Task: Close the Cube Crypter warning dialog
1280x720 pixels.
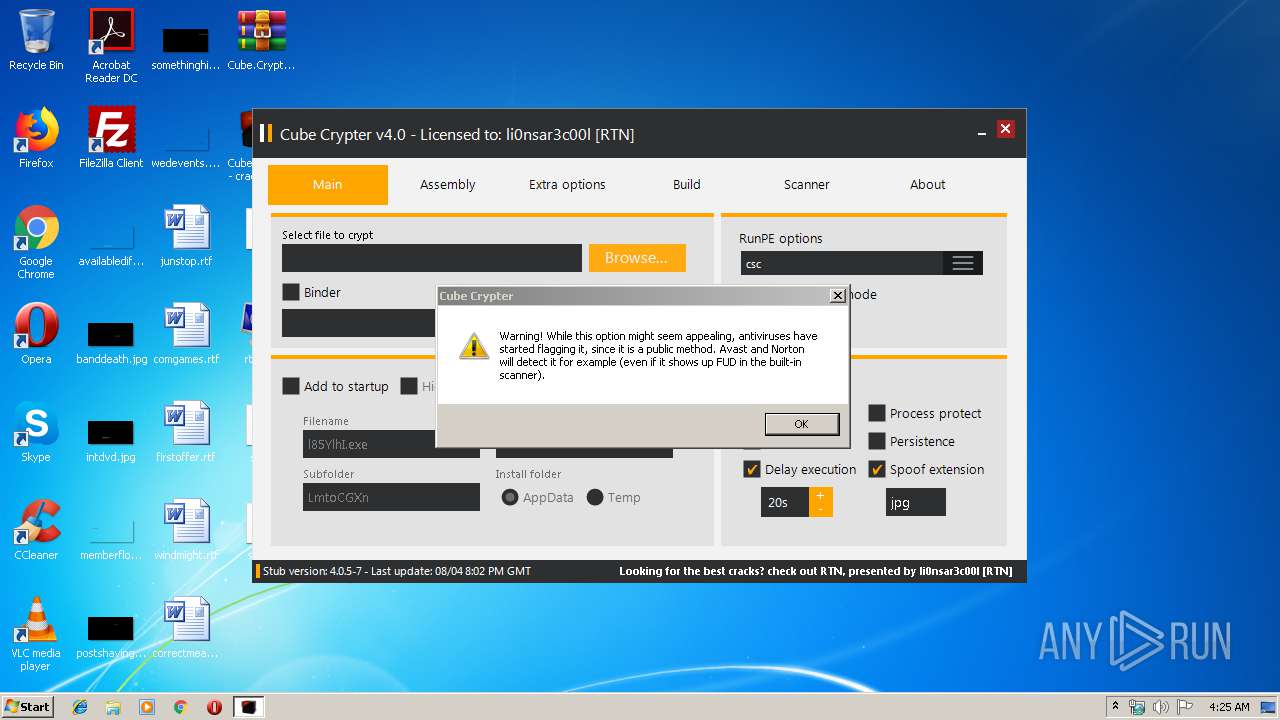Action: tap(837, 296)
